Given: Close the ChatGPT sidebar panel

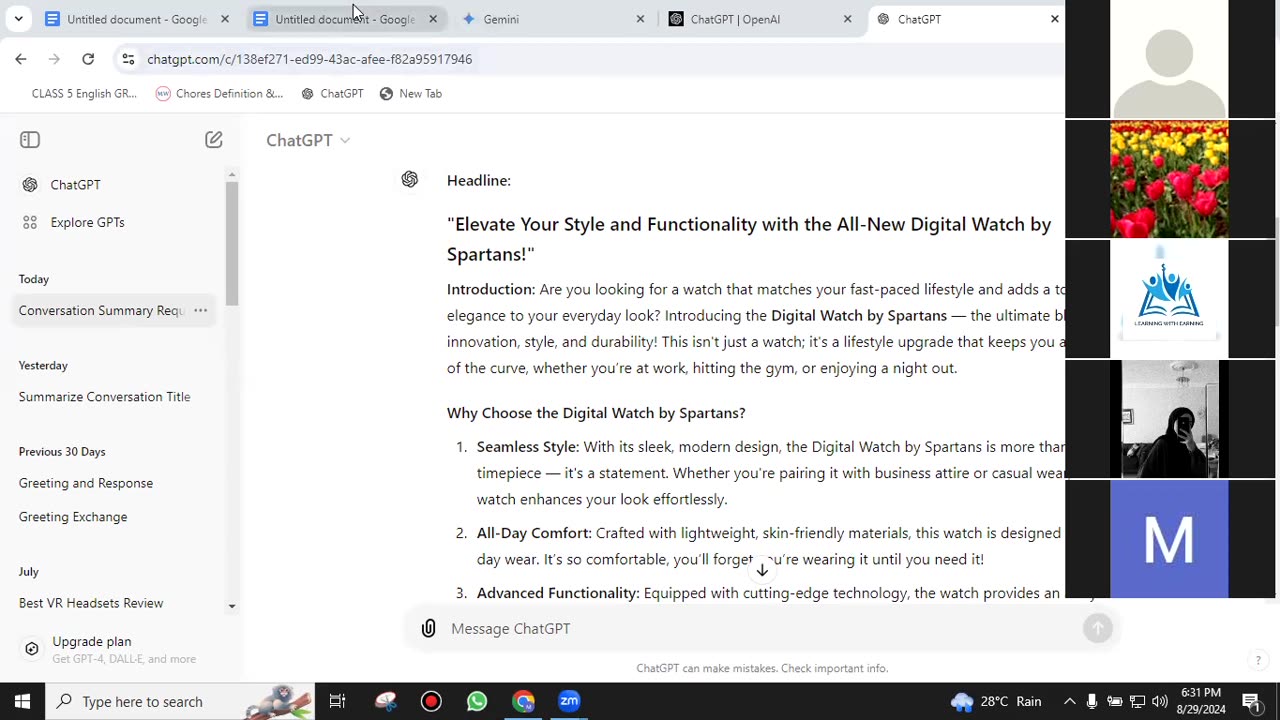Looking at the screenshot, I should coord(30,140).
